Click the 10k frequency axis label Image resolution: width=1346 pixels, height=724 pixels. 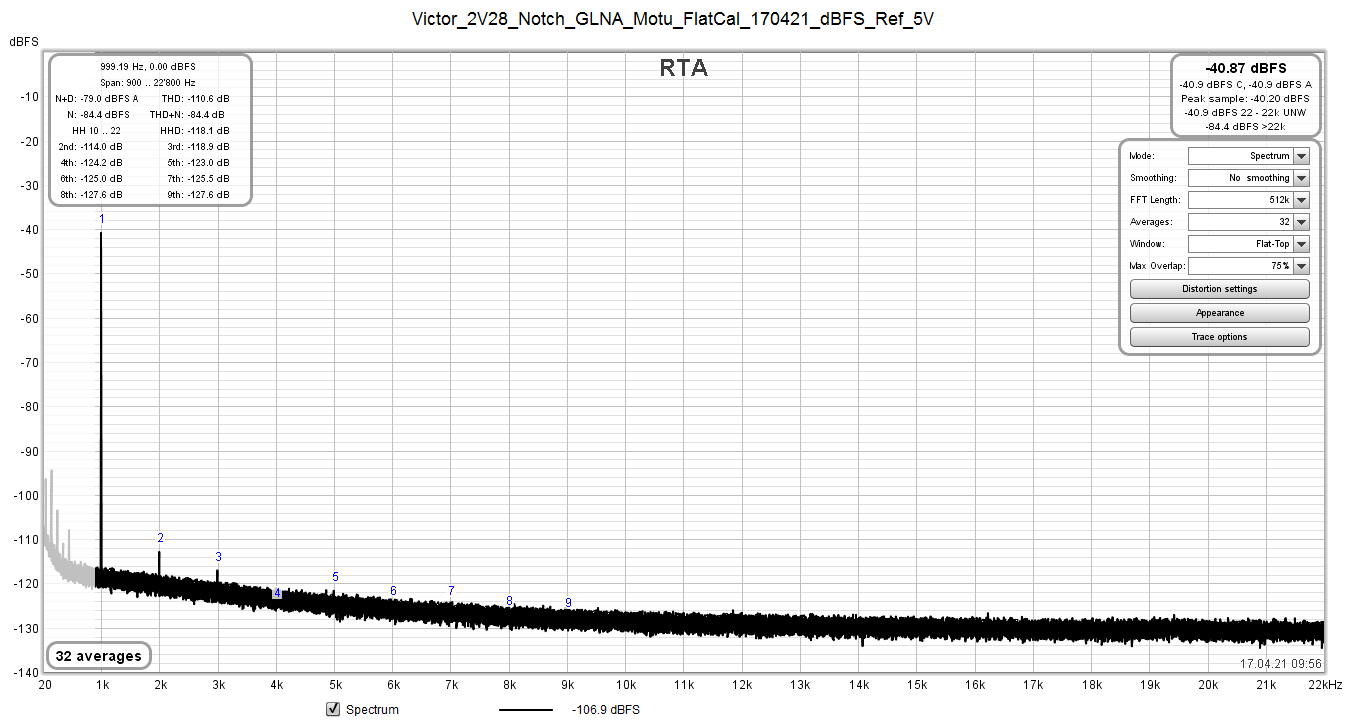pyautogui.click(x=626, y=685)
